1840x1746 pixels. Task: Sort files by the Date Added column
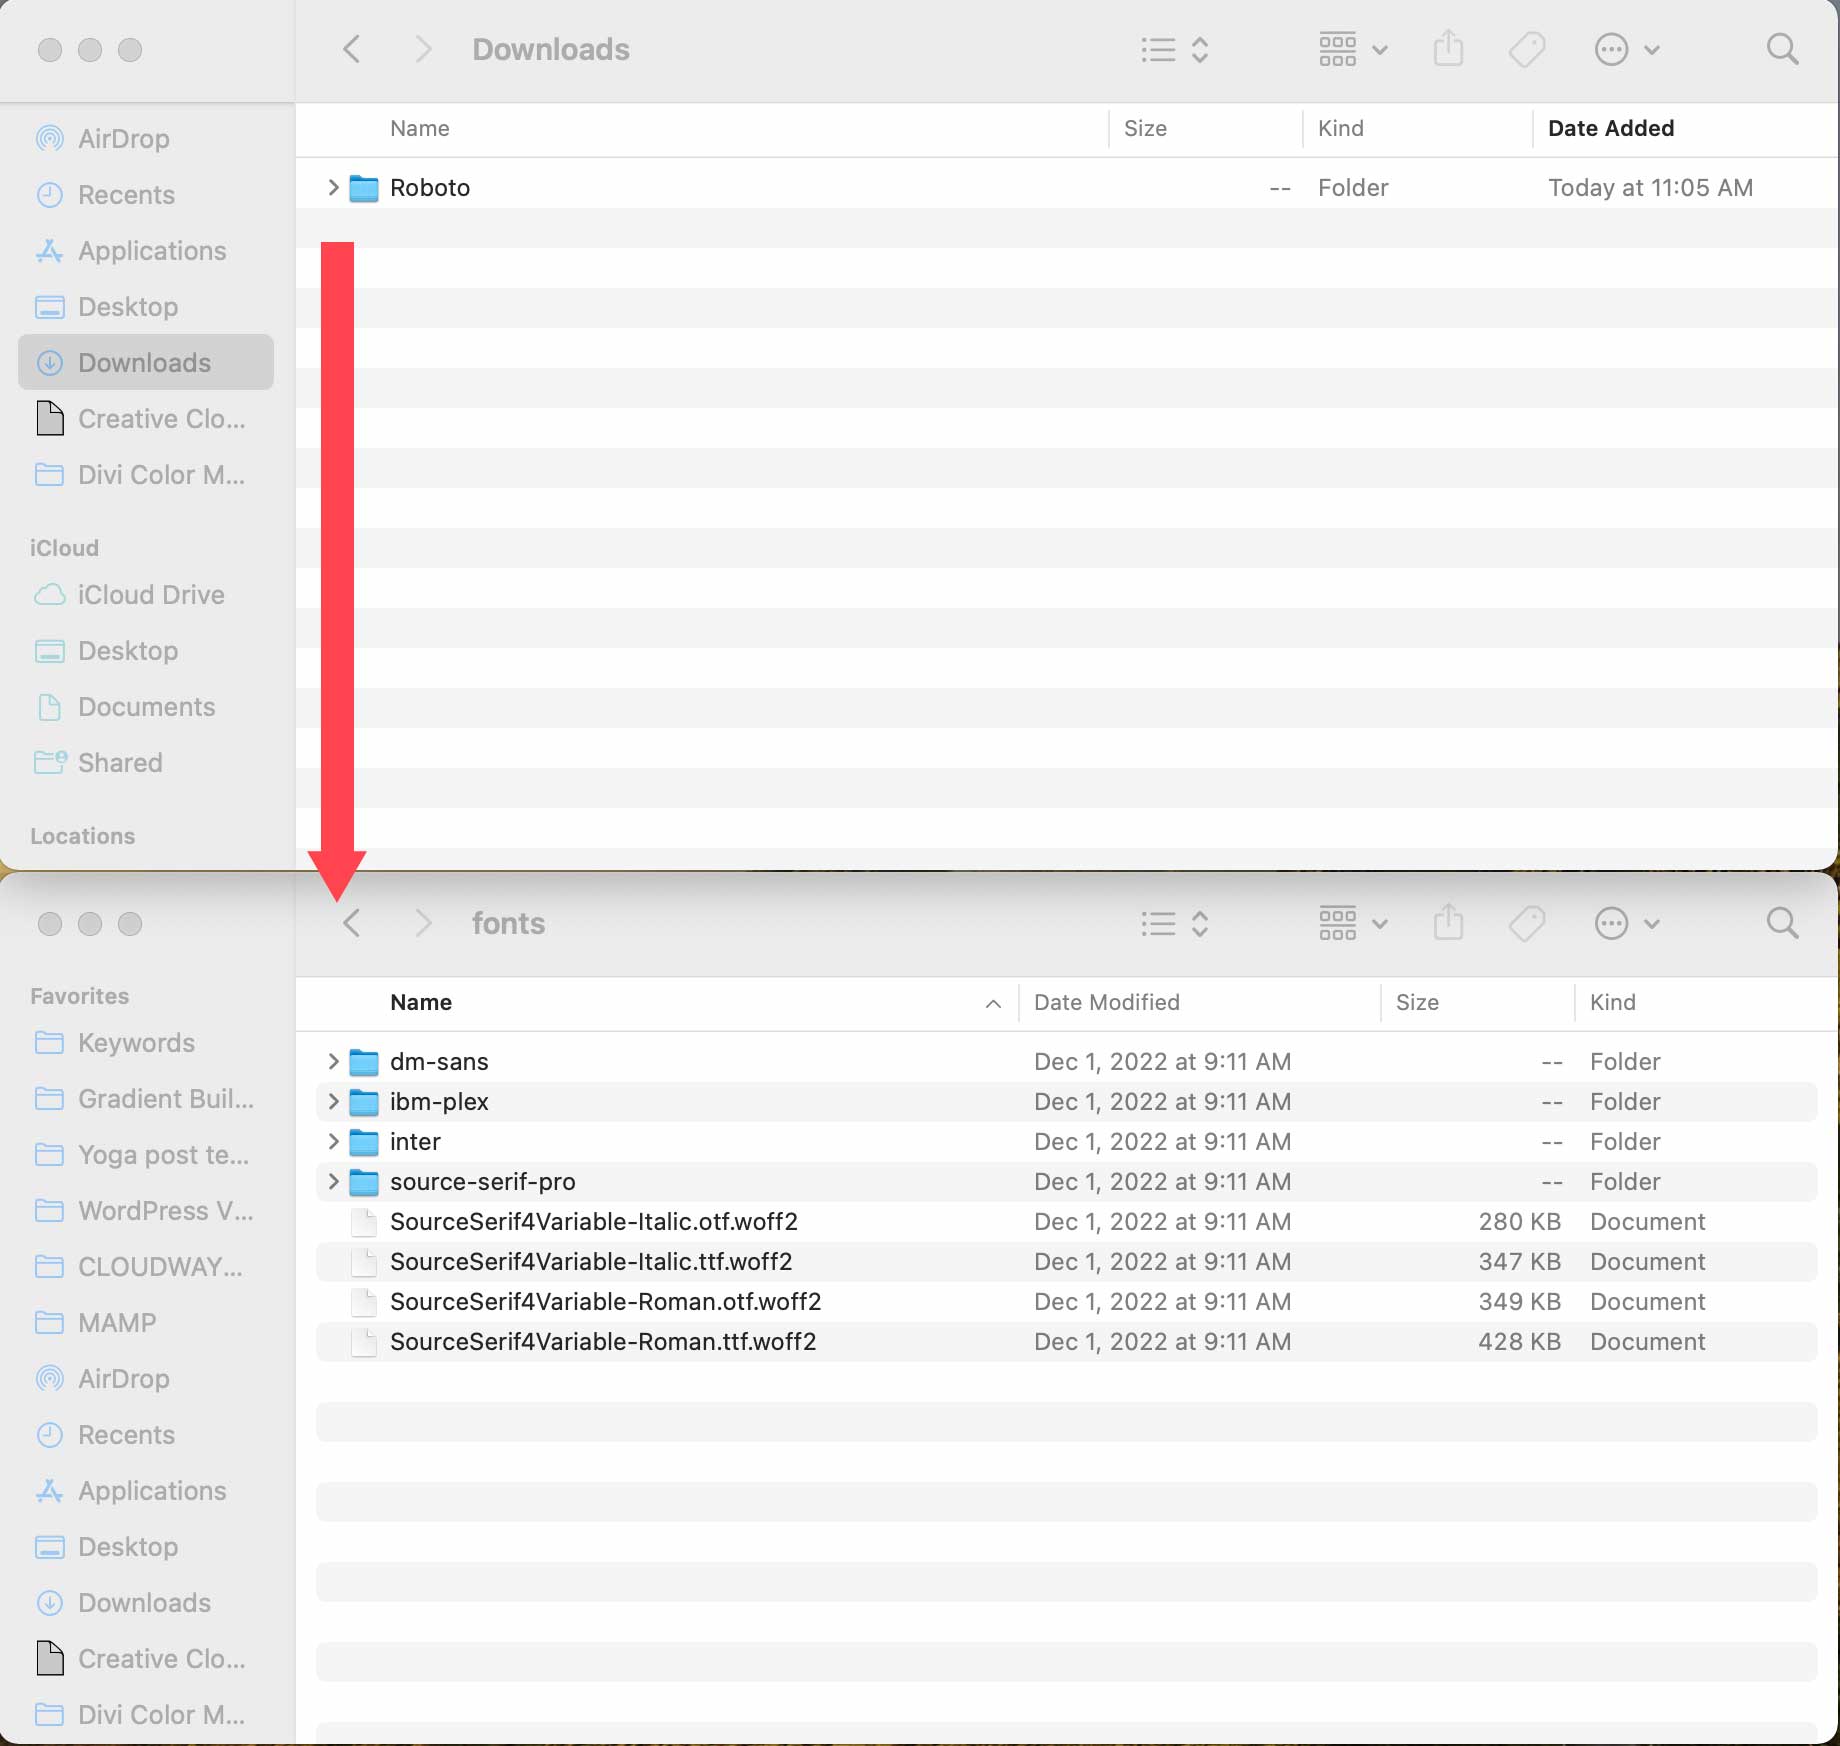point(1610,128)
